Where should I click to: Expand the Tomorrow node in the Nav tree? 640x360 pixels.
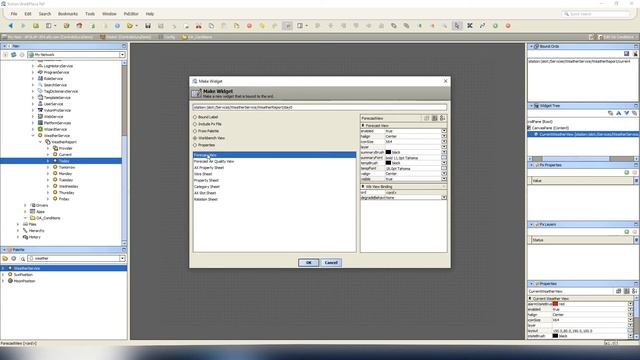point(48,167)
